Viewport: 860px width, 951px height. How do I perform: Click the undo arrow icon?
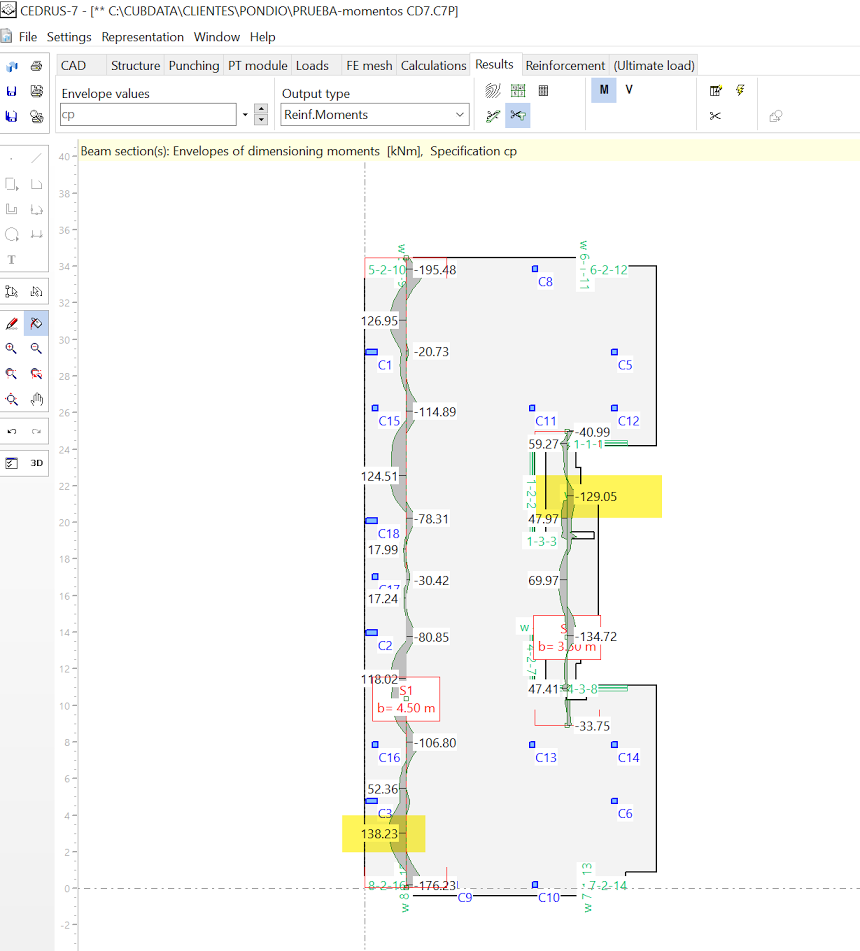[11, 431]
